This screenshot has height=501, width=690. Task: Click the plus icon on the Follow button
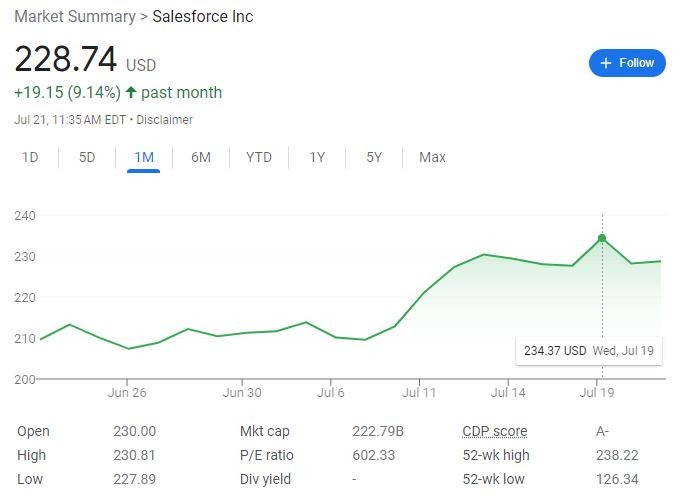click(x=606, y=63)
